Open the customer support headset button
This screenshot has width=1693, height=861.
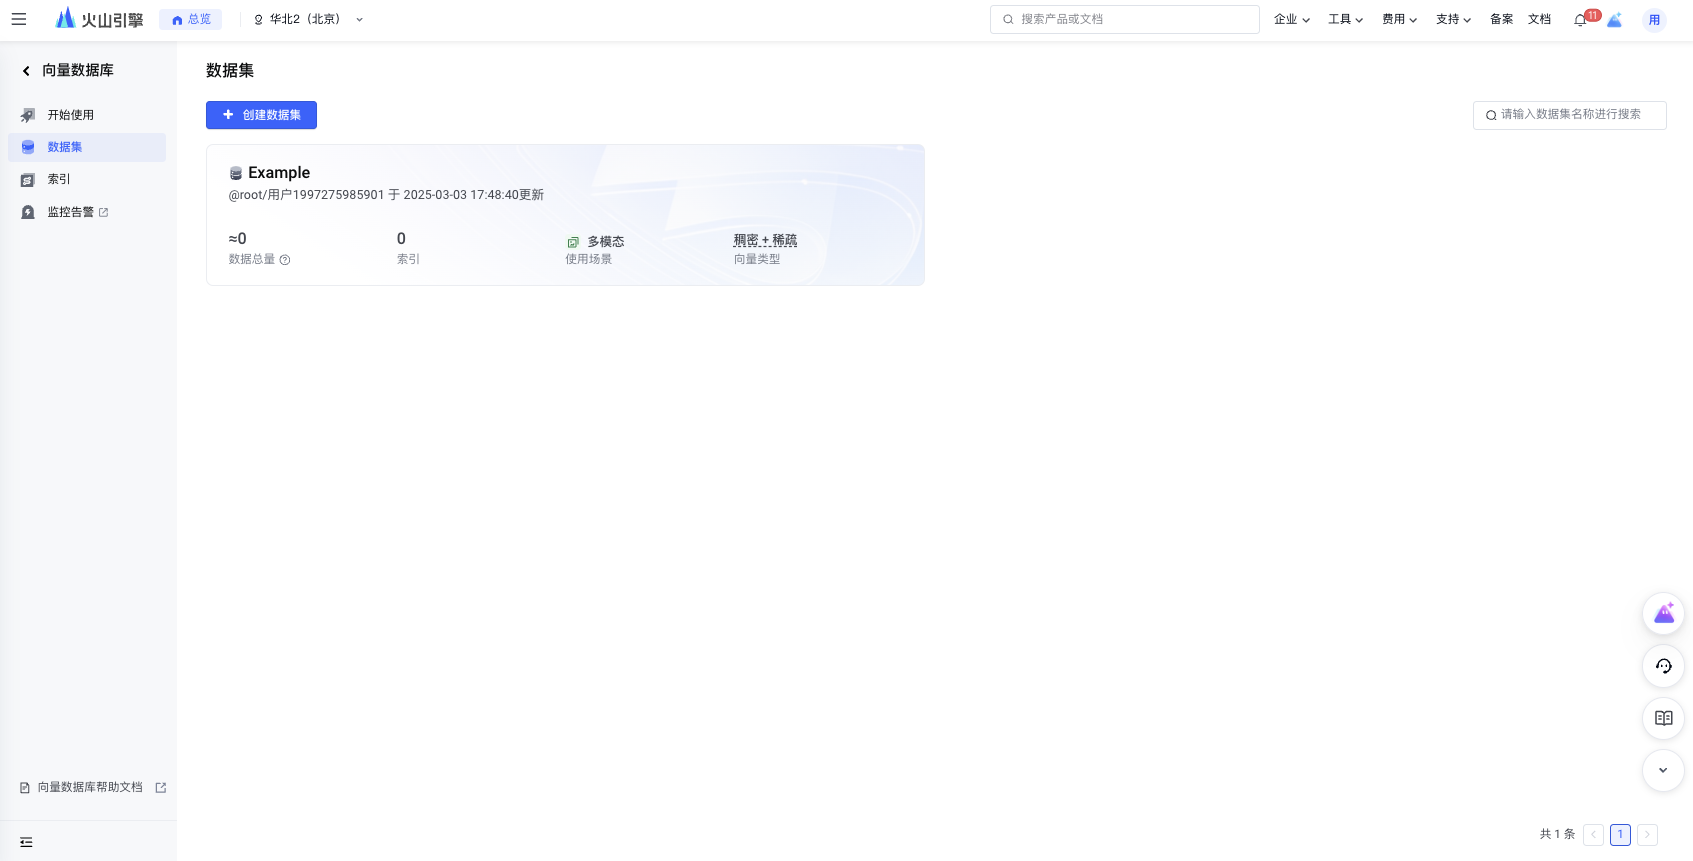[1664, 666]
